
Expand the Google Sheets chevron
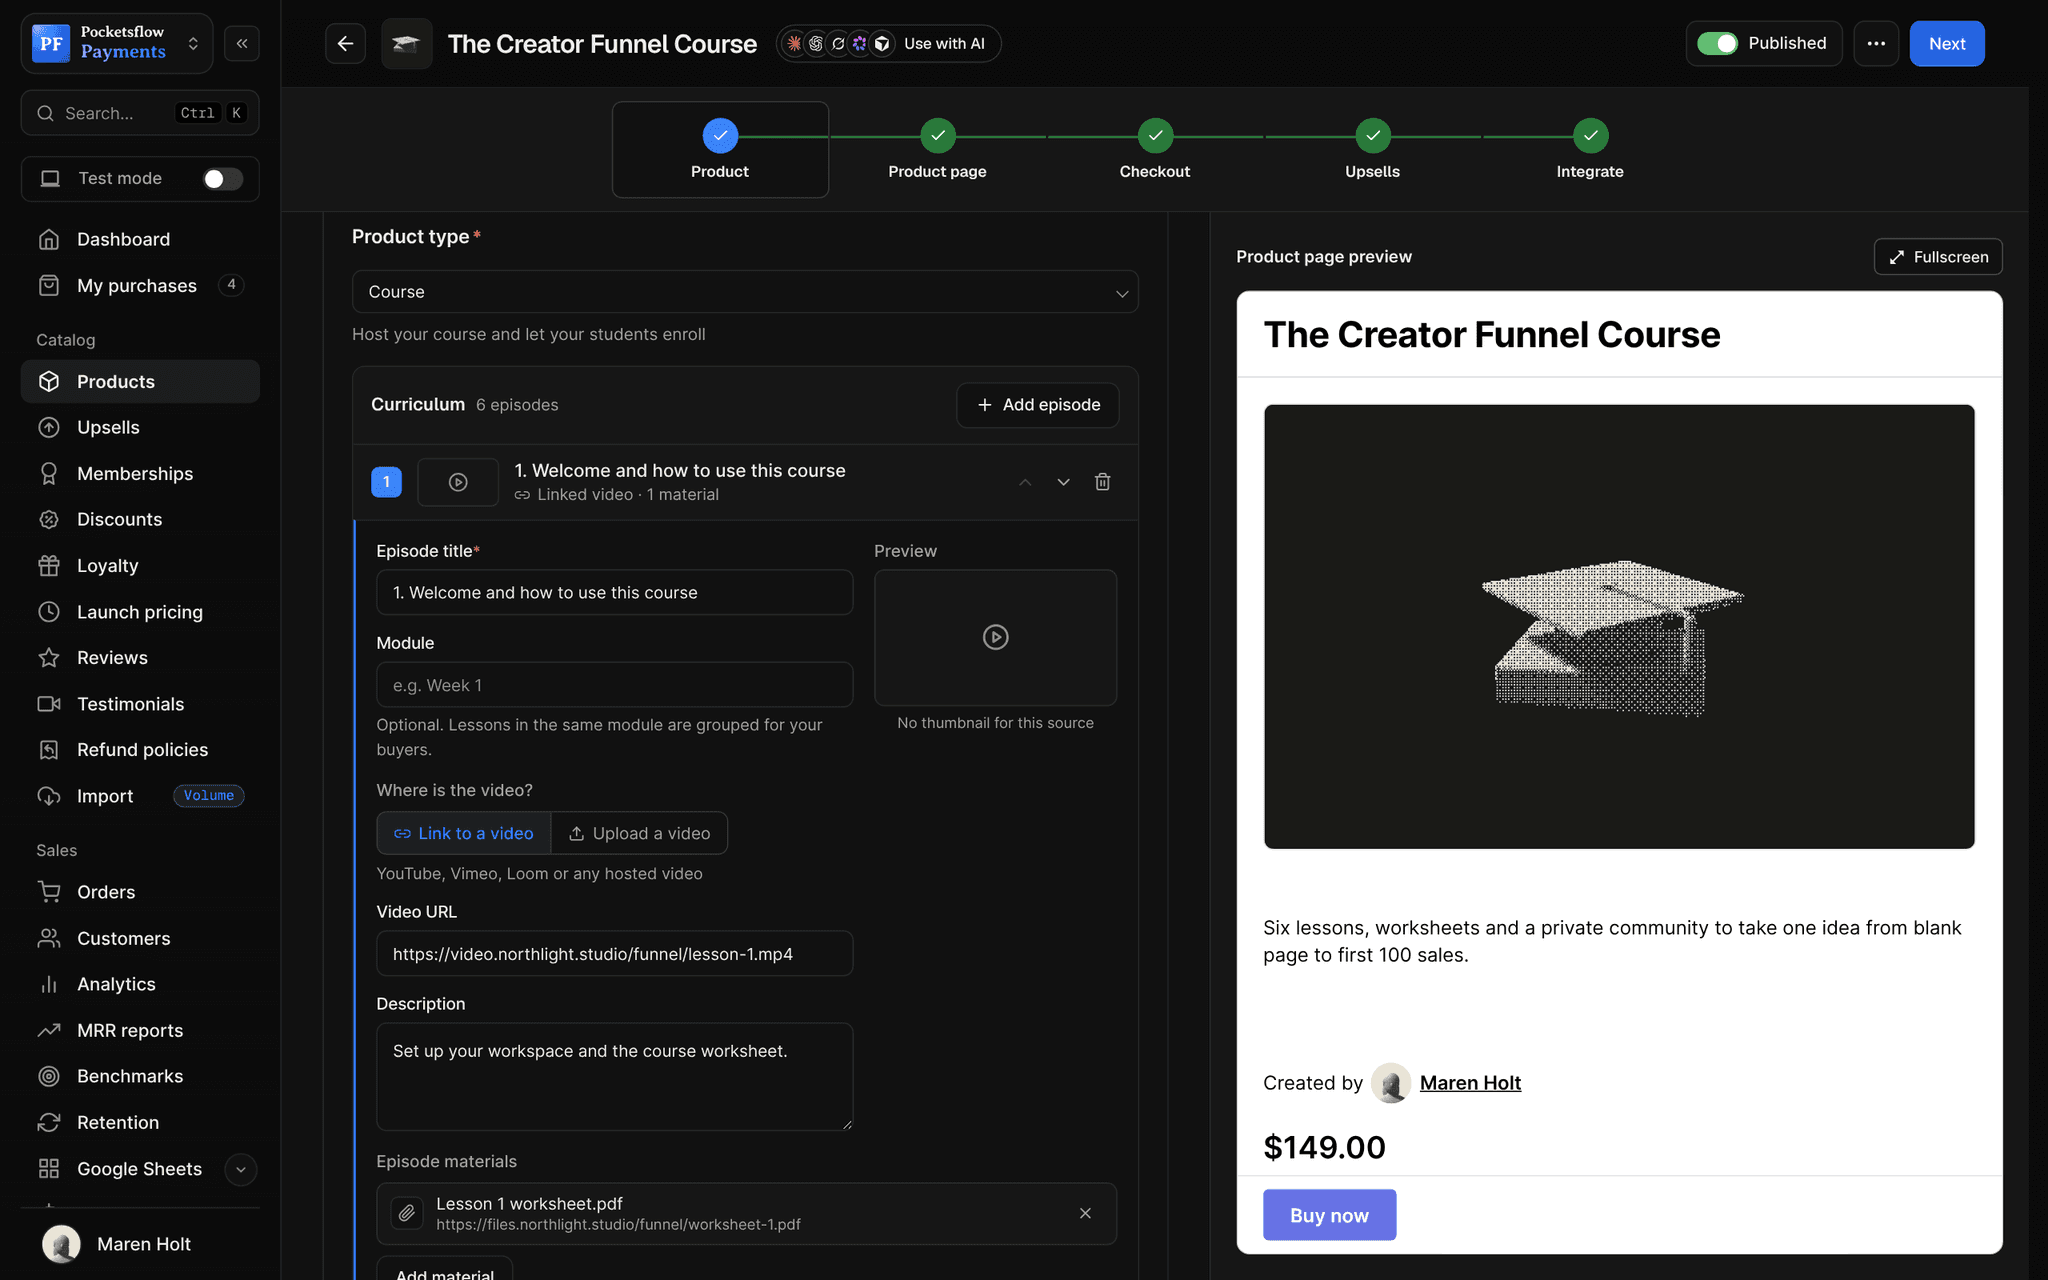[x=240, y=1169]
